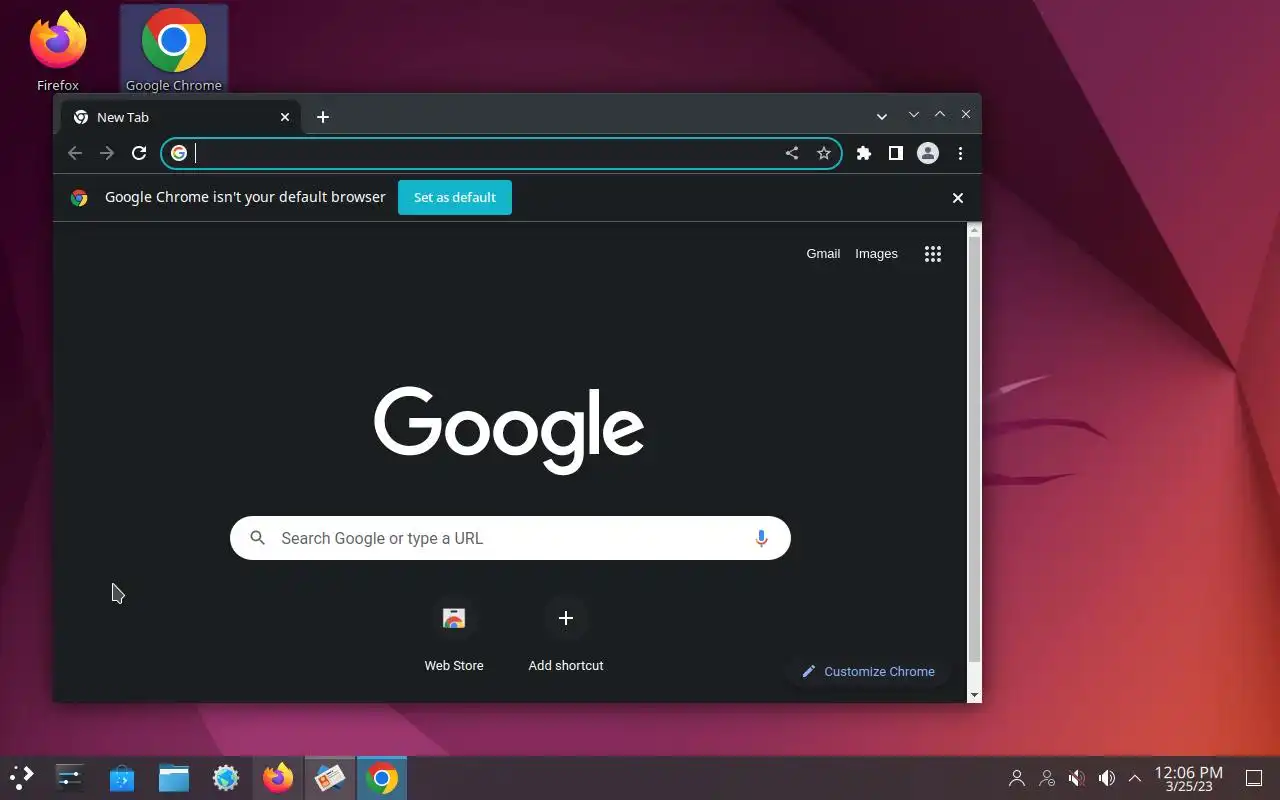Add a new shortcut tile

point(566,637)
